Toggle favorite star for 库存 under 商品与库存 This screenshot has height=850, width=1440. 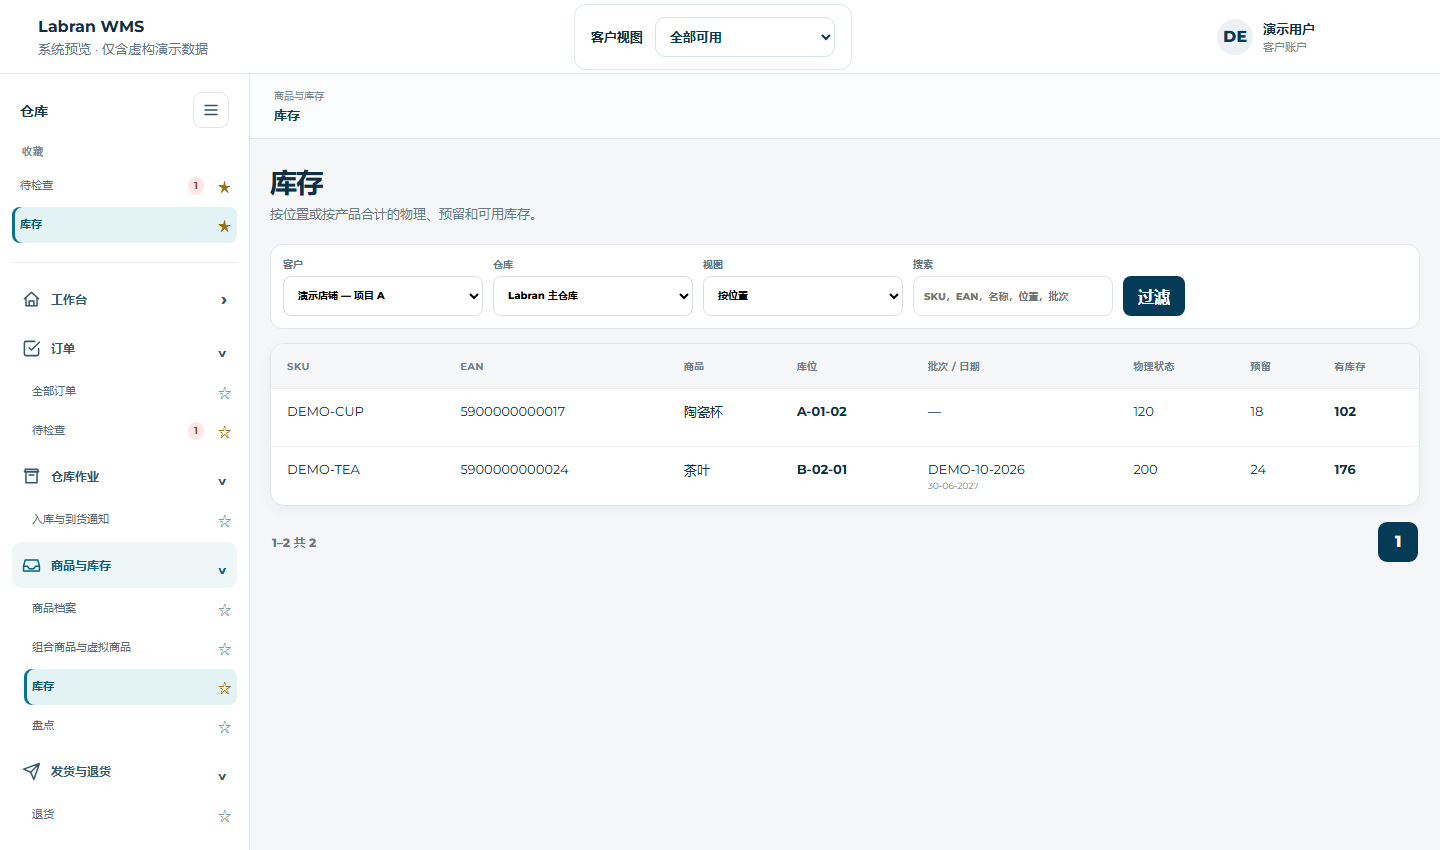point(224,688)
